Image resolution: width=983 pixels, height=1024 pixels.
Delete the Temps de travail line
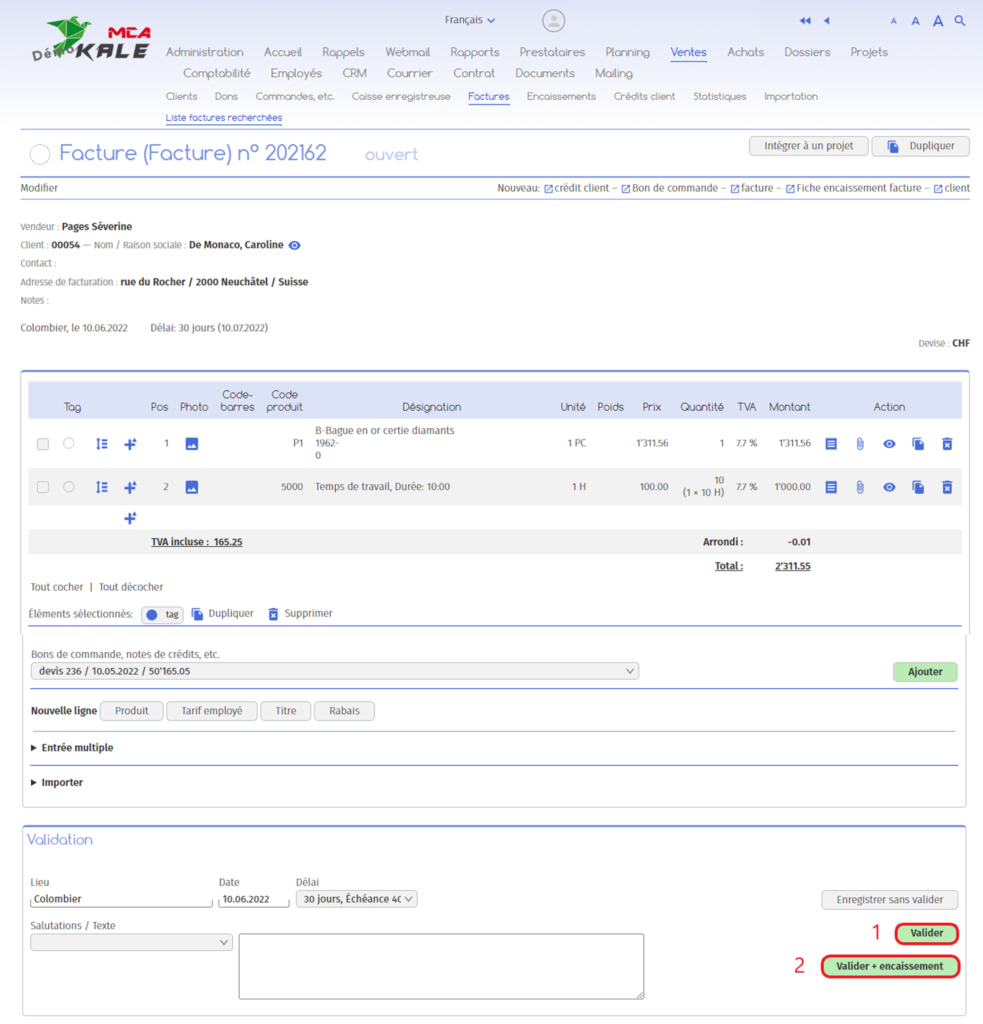tap(947, 487)
